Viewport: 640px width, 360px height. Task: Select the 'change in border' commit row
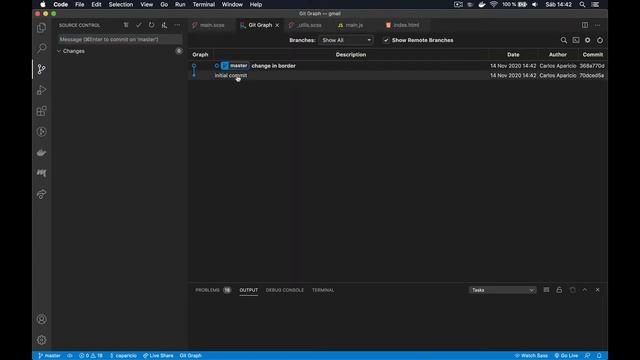tap(398, 66)
